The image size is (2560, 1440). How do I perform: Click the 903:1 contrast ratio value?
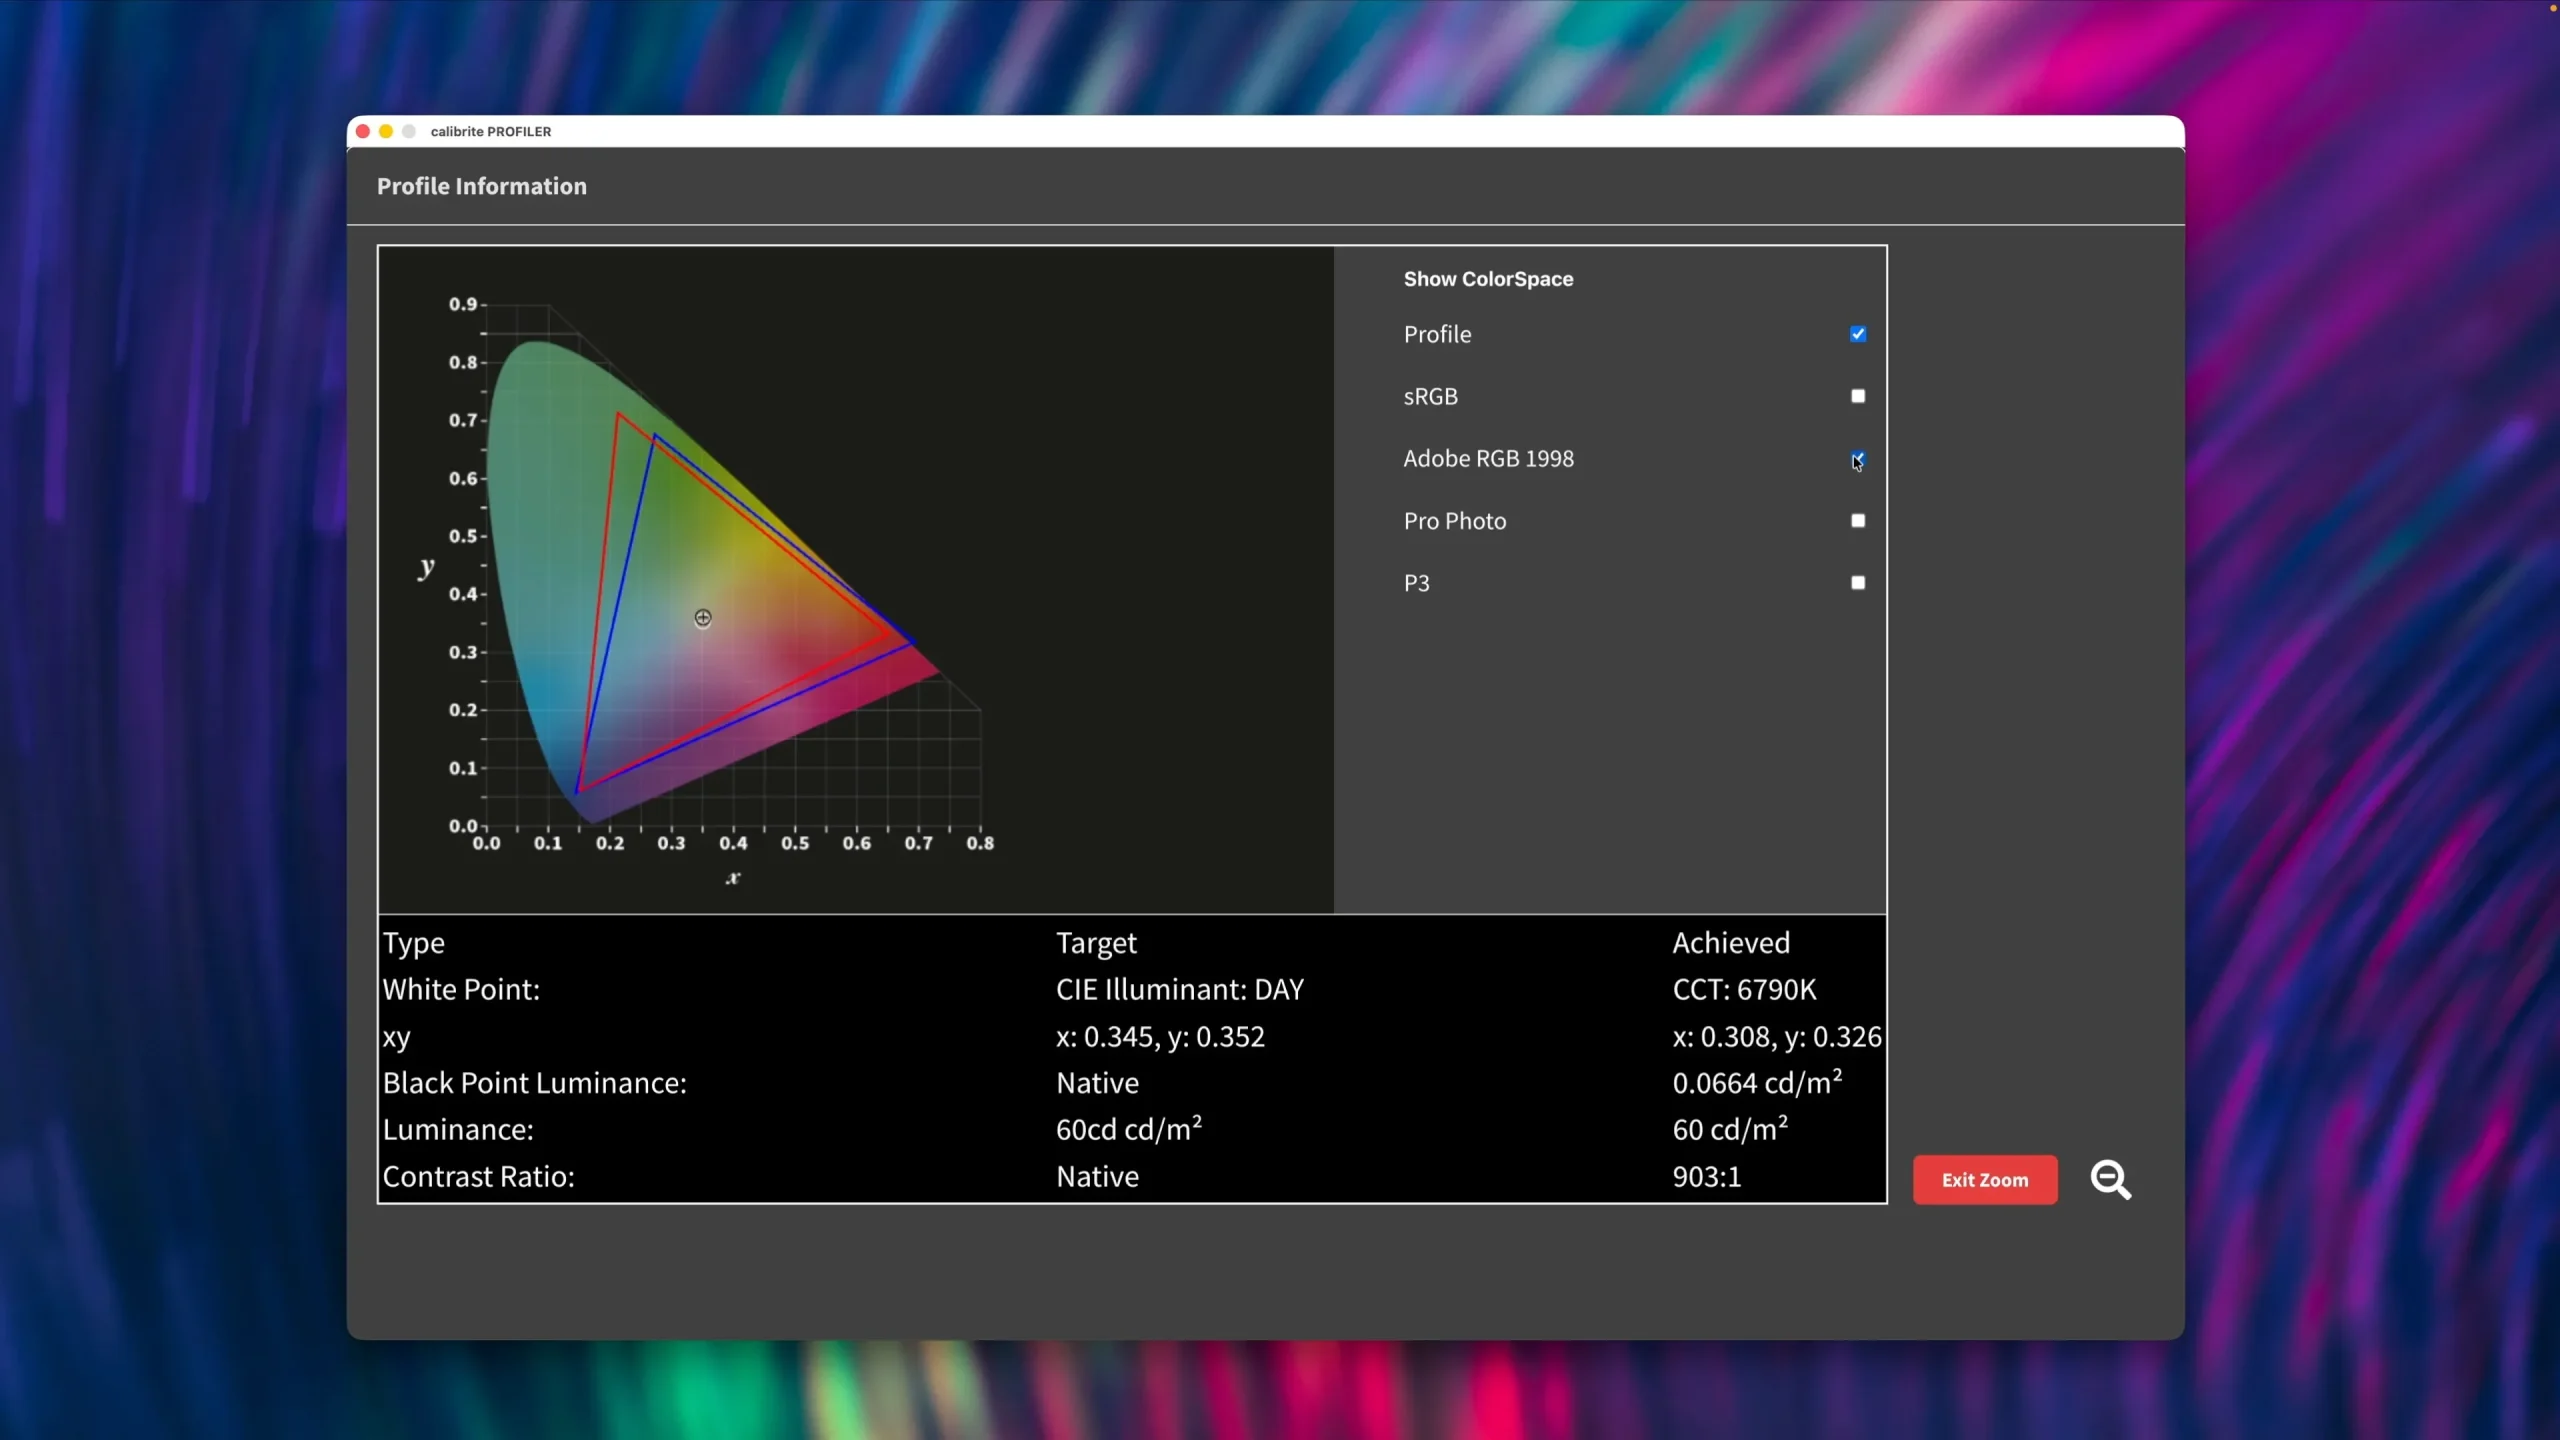click(1707, 1177)
